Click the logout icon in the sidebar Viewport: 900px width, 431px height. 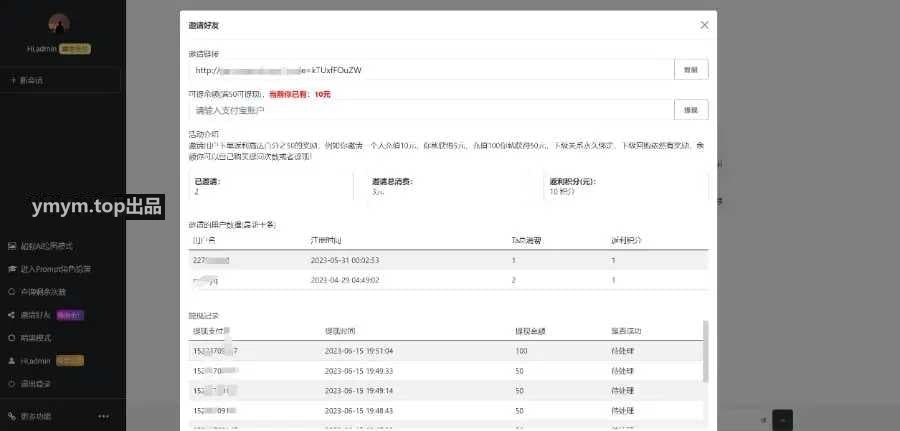pos(12,383)
